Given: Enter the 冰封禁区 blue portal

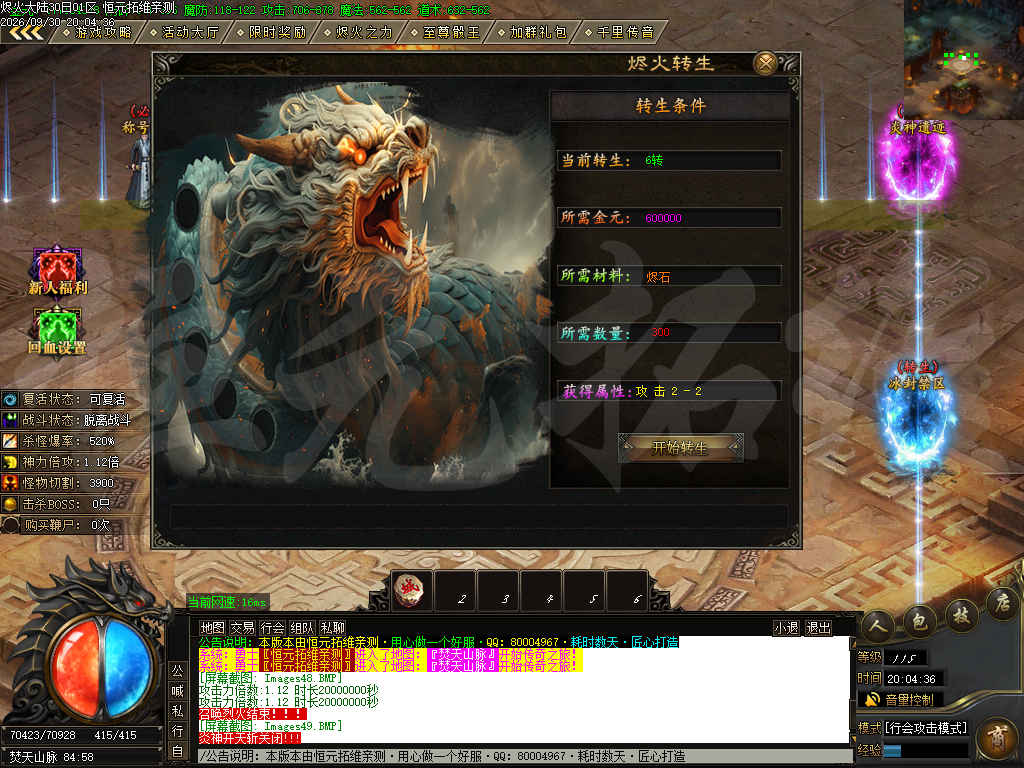Looking at the screenshot, I should pos(917,418).
